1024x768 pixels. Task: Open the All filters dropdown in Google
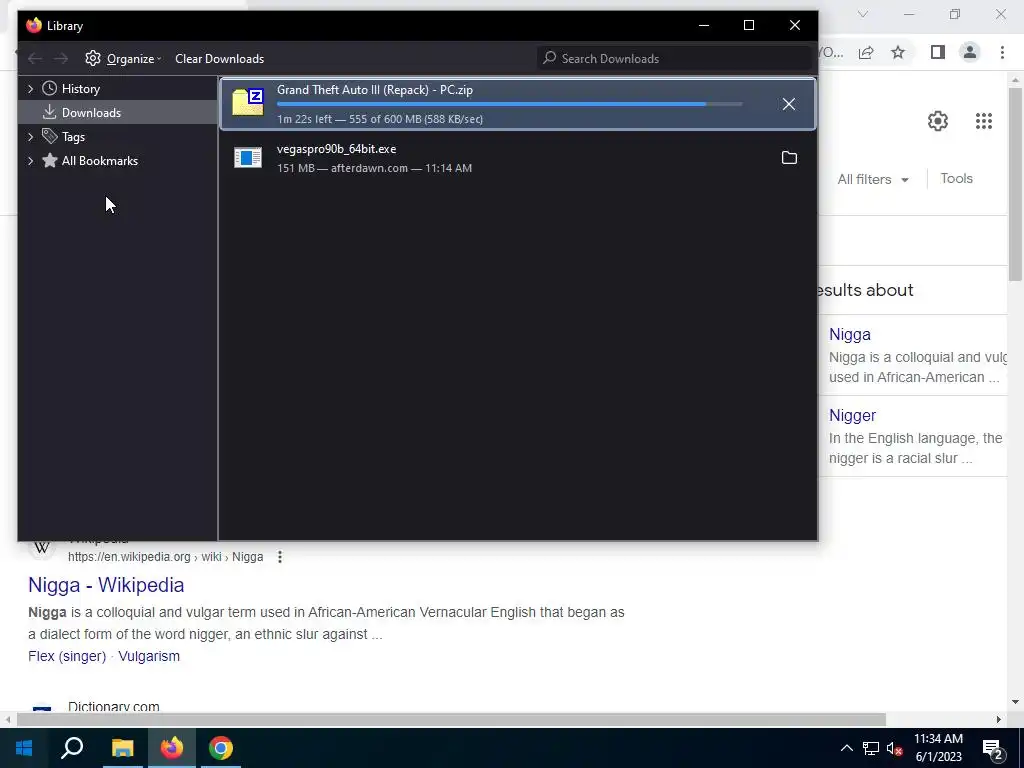pyautogui.click(x=873, y=179)
